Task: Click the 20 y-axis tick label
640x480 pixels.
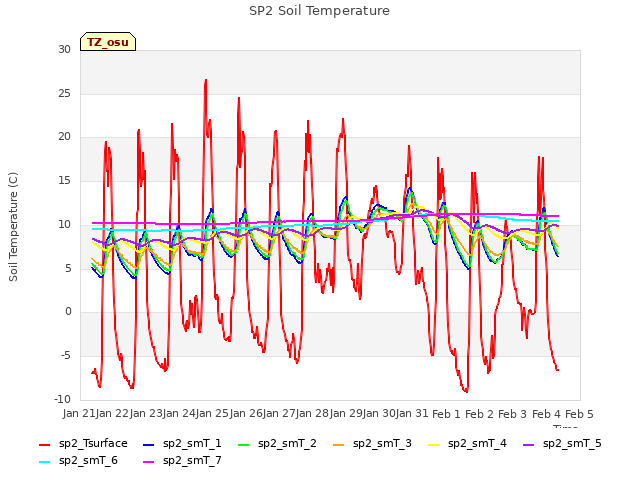Action: coord(64,137)
